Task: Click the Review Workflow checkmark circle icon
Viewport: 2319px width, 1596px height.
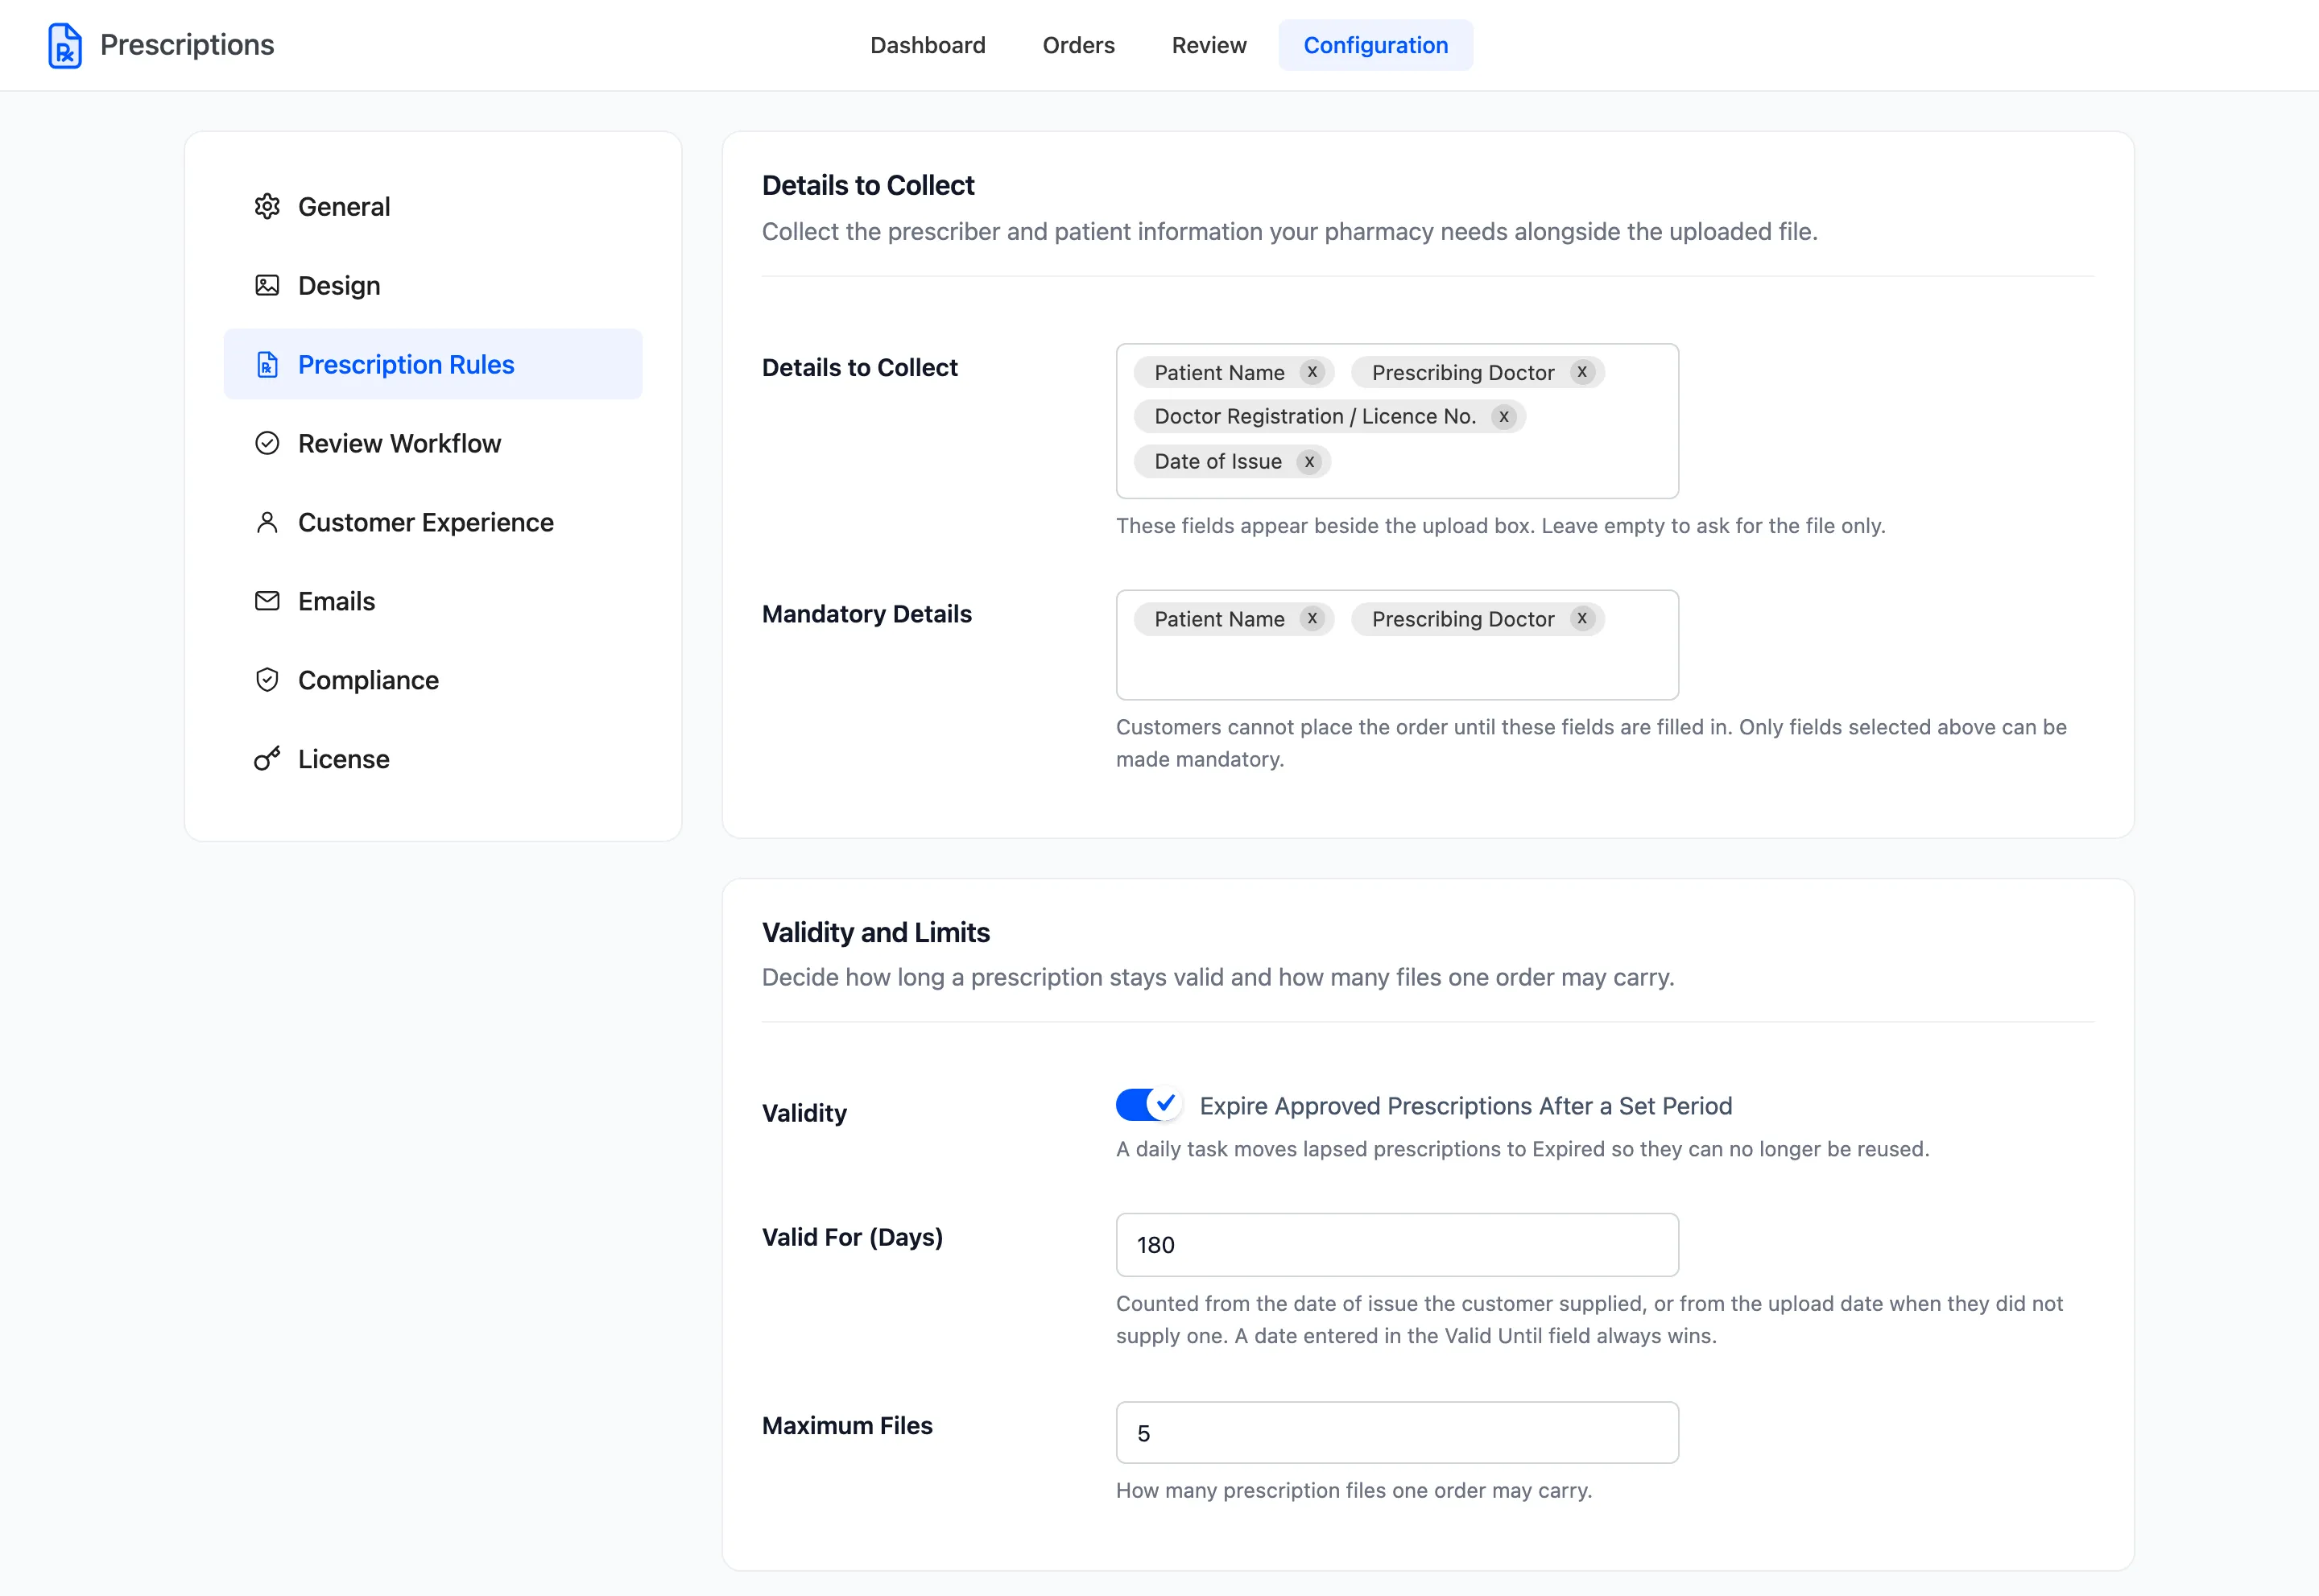Action: pyautogui.click(x=267, y=443)
